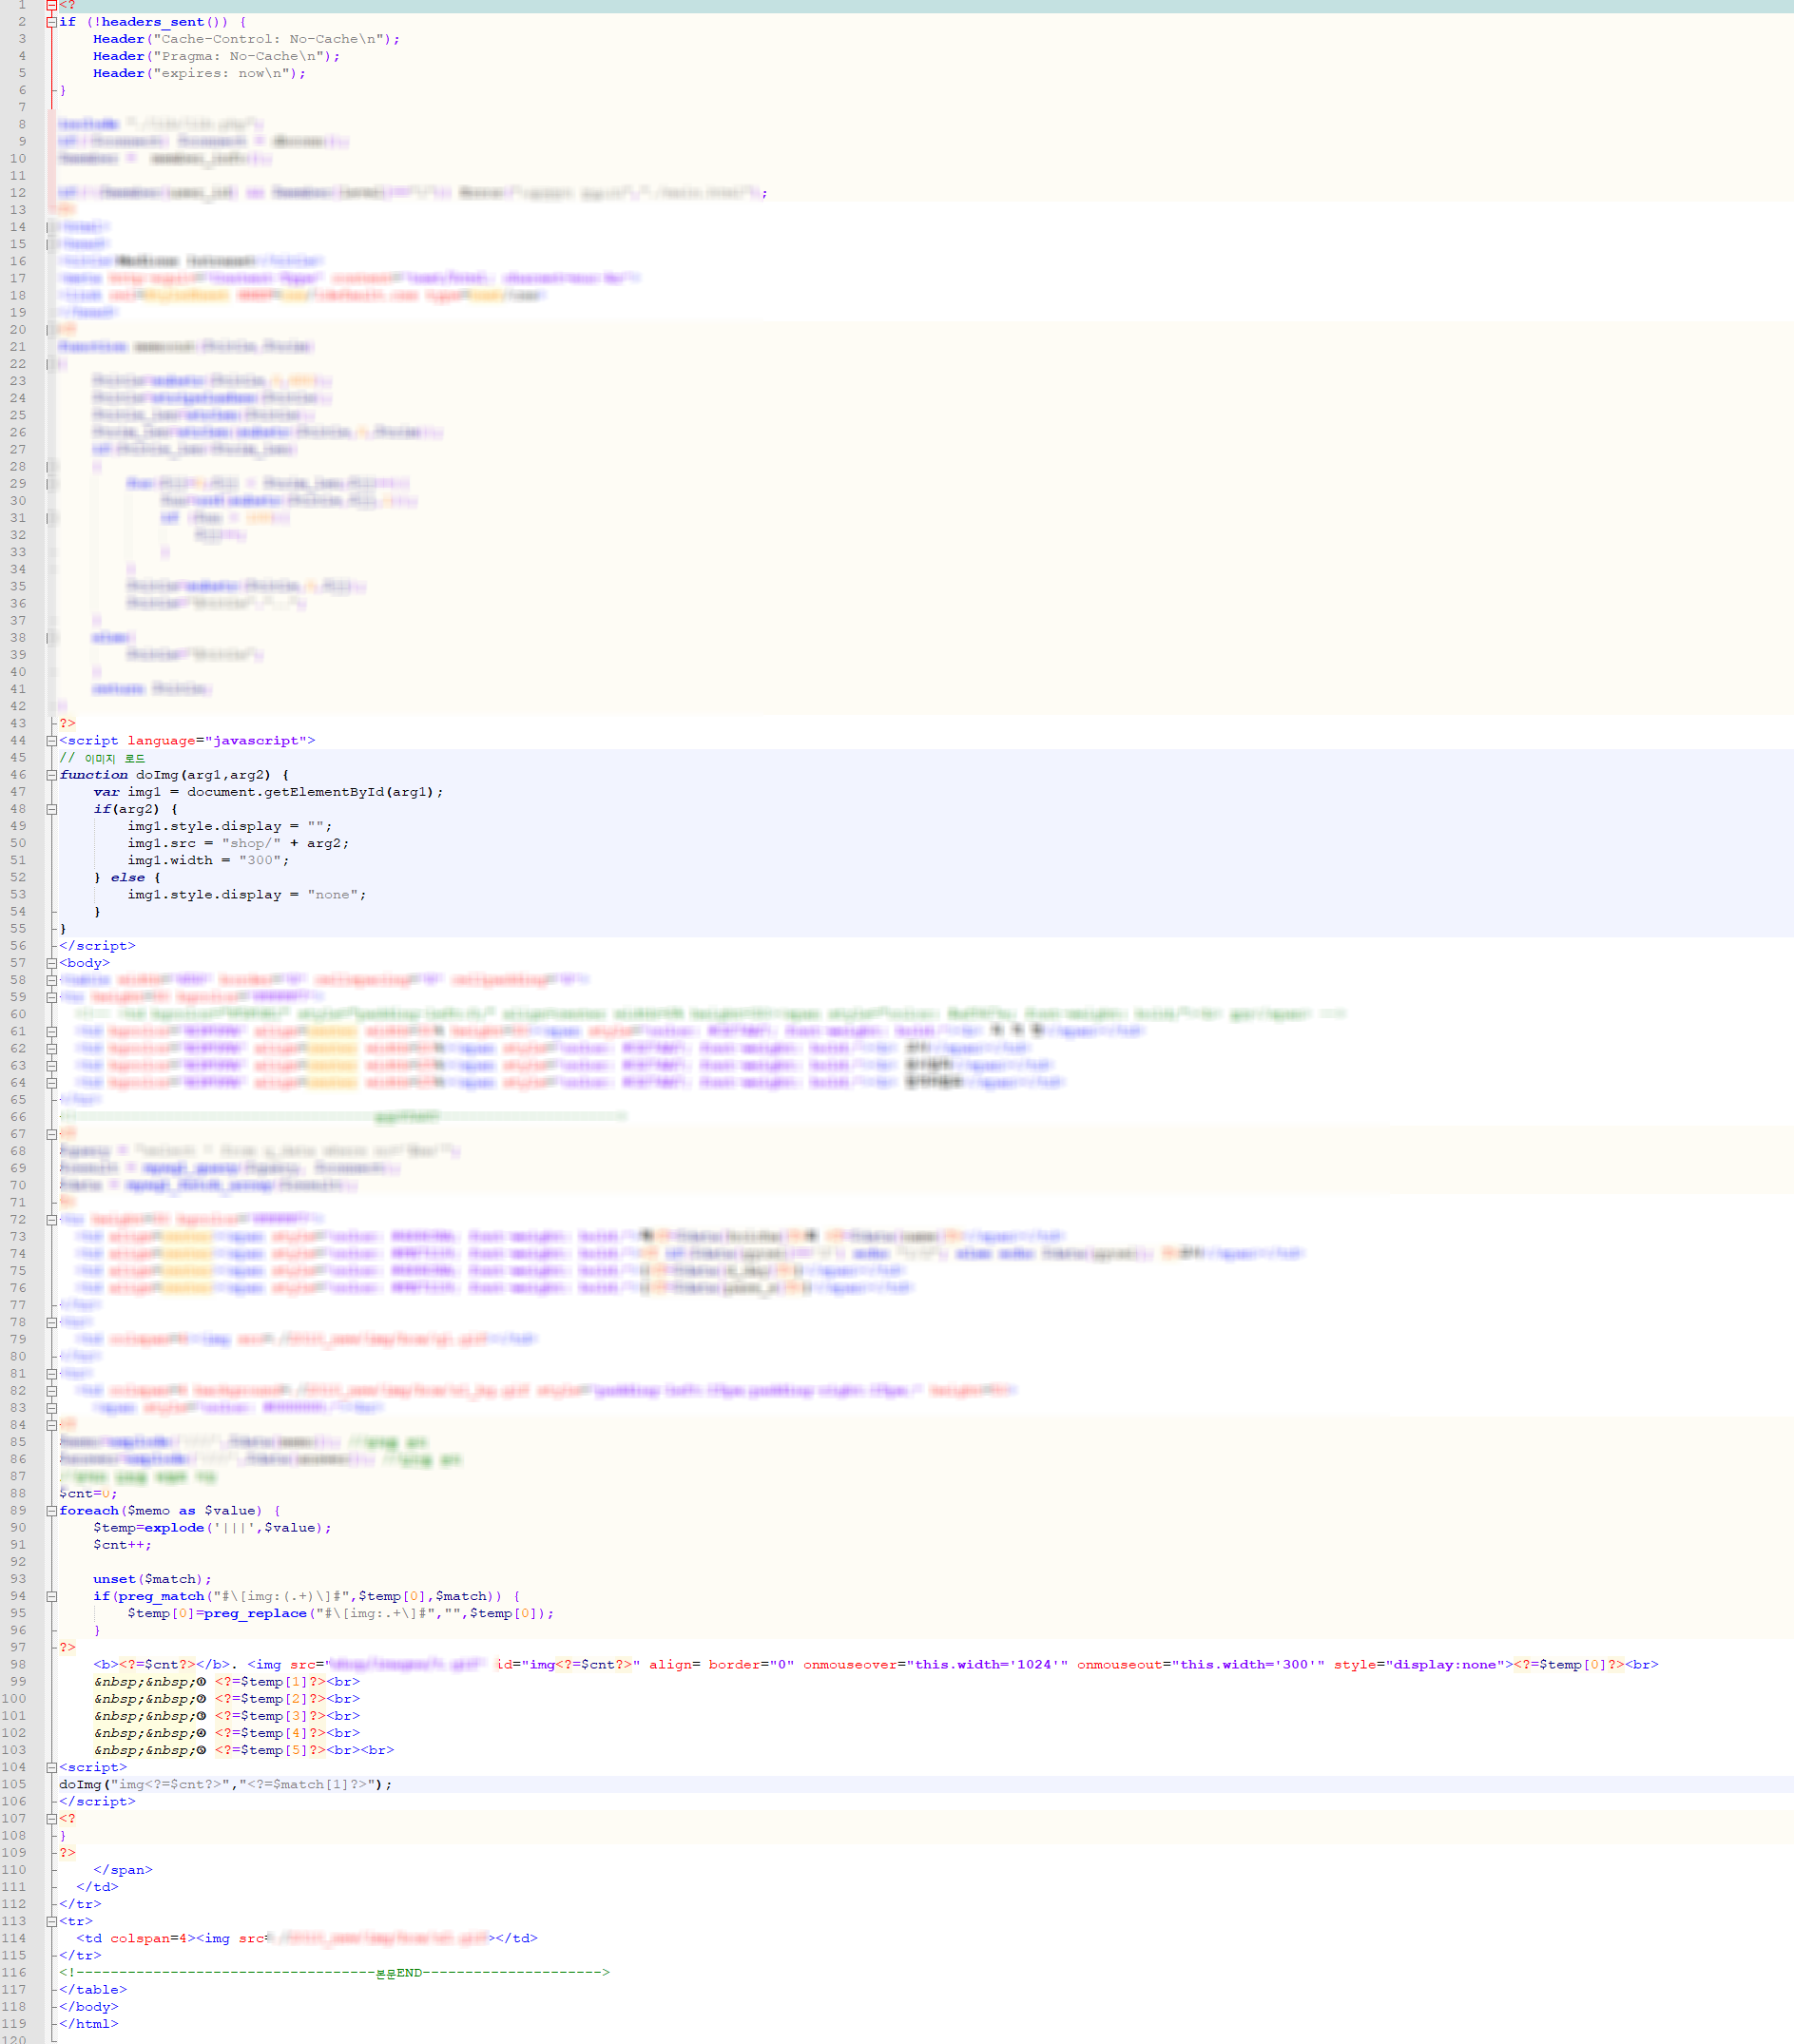The width and height of the screenshot is (1794, 2044).
Task: Click the "$temp=explode('|||',$value);" line
Action: 212,1528
